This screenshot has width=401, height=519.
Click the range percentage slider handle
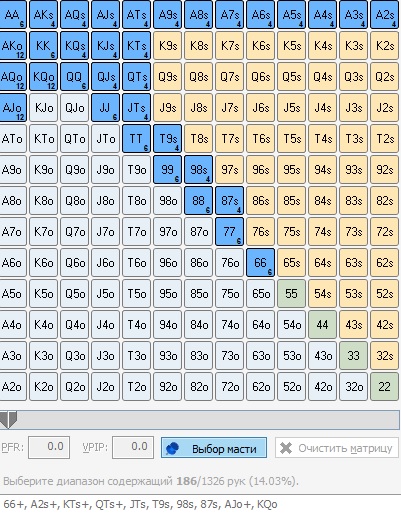(8, 420)
